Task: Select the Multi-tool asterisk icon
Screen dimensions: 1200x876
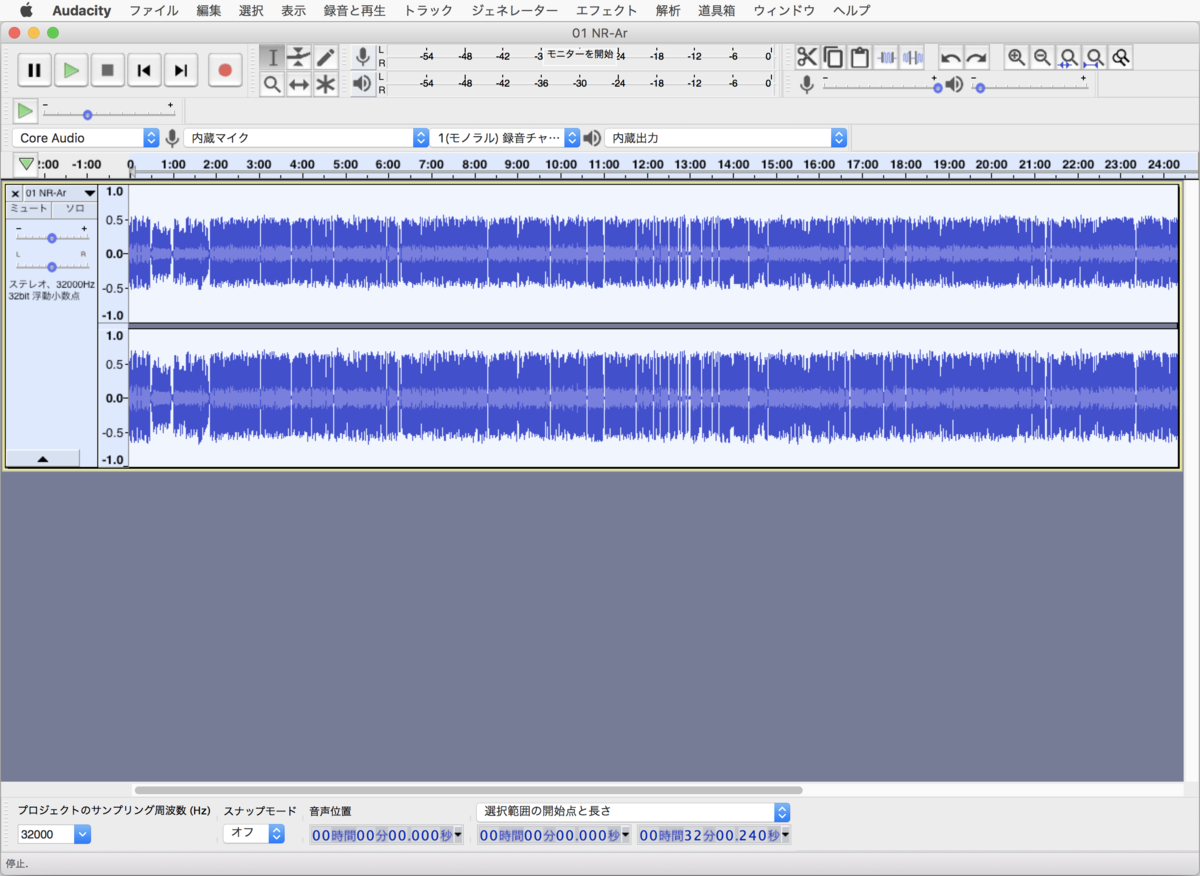Action: click(x=325, y=84)
